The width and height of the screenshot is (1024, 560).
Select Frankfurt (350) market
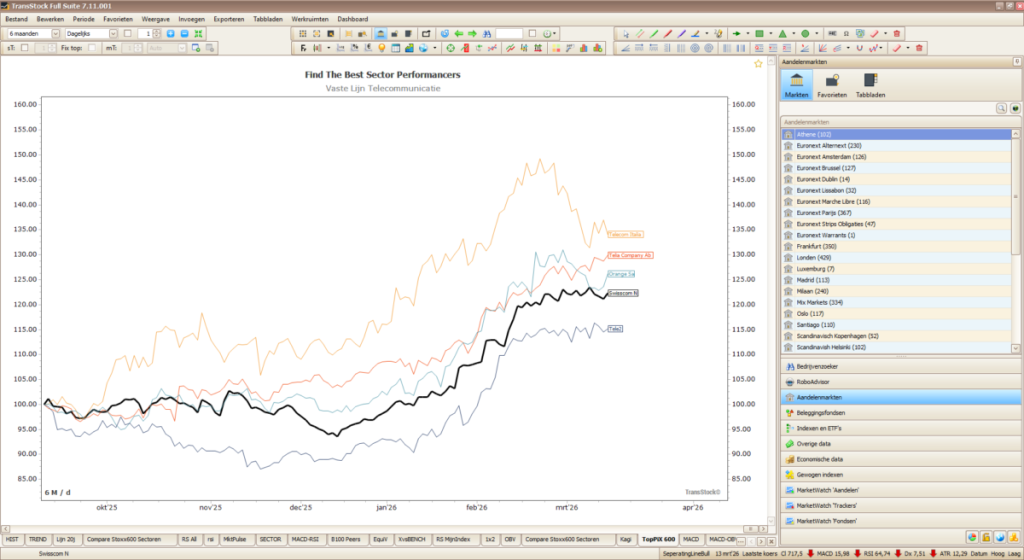(896, 246)
